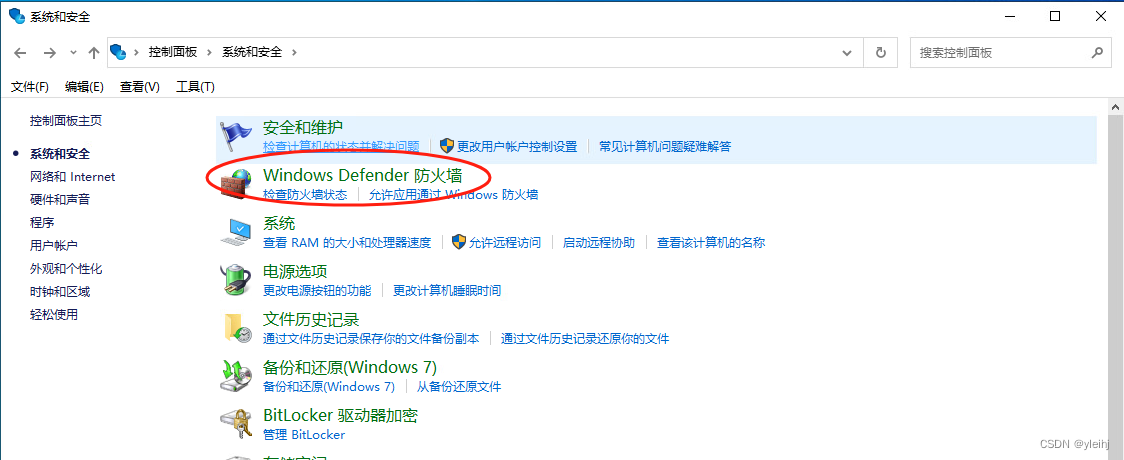The height and width of the screenshot is (460, 1124).
Task: Open the 系统 heading link
Action: [x=279, y=224]
